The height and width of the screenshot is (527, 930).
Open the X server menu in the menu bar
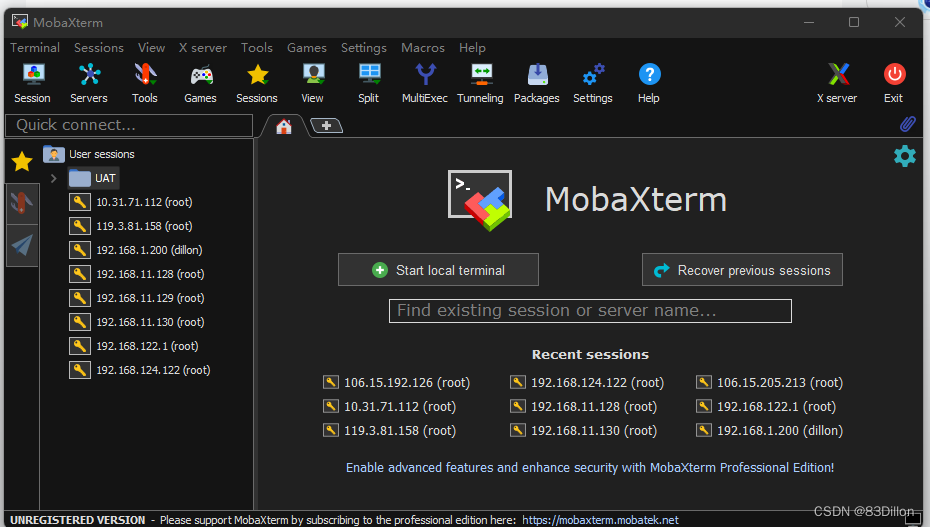coord(203,47)
